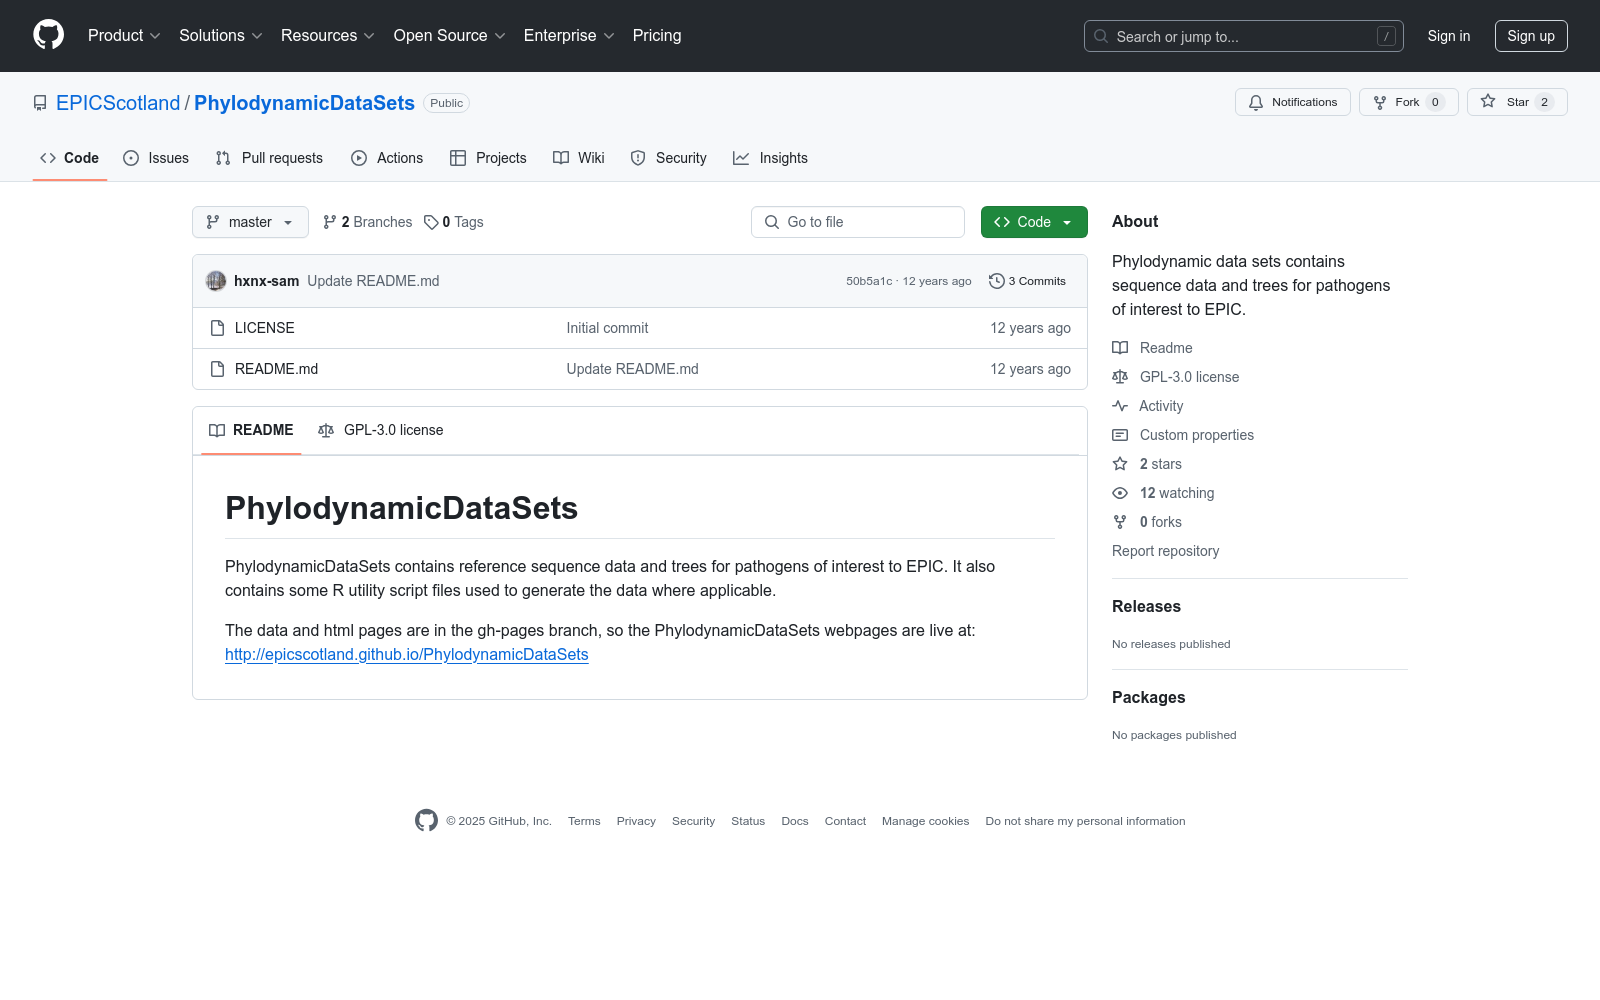Click the README.md file icon
1600x1000 pixels.
(x=217, y=369)
